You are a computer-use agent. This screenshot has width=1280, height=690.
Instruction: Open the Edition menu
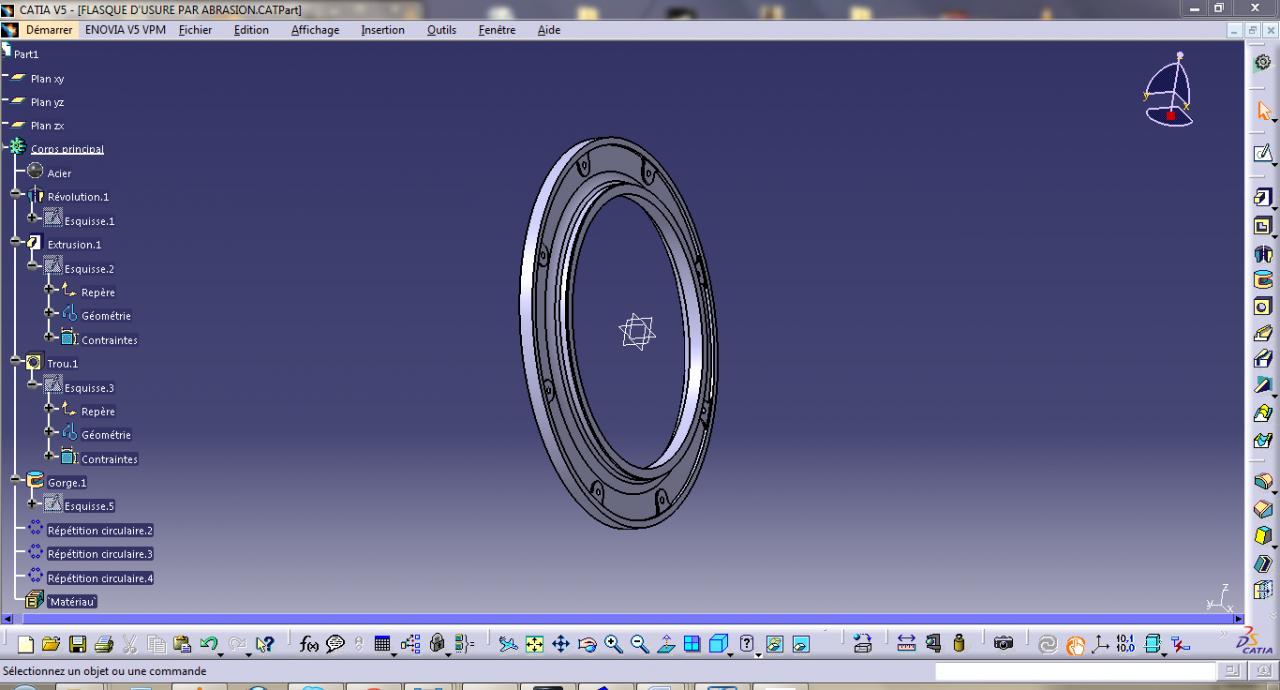pos(251,30)
